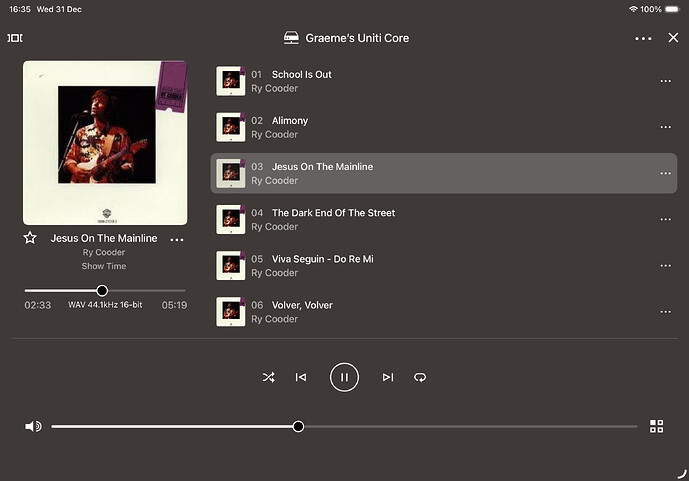This screenshot has height=481, width=689.
Task: Mute using the volume speaker icon
Action: [x=33, y=426]
